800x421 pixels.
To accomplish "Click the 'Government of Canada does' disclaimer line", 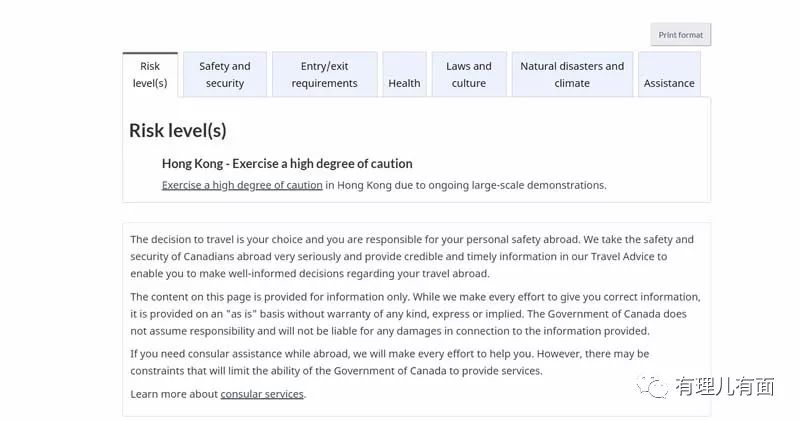I will [408, 314].
